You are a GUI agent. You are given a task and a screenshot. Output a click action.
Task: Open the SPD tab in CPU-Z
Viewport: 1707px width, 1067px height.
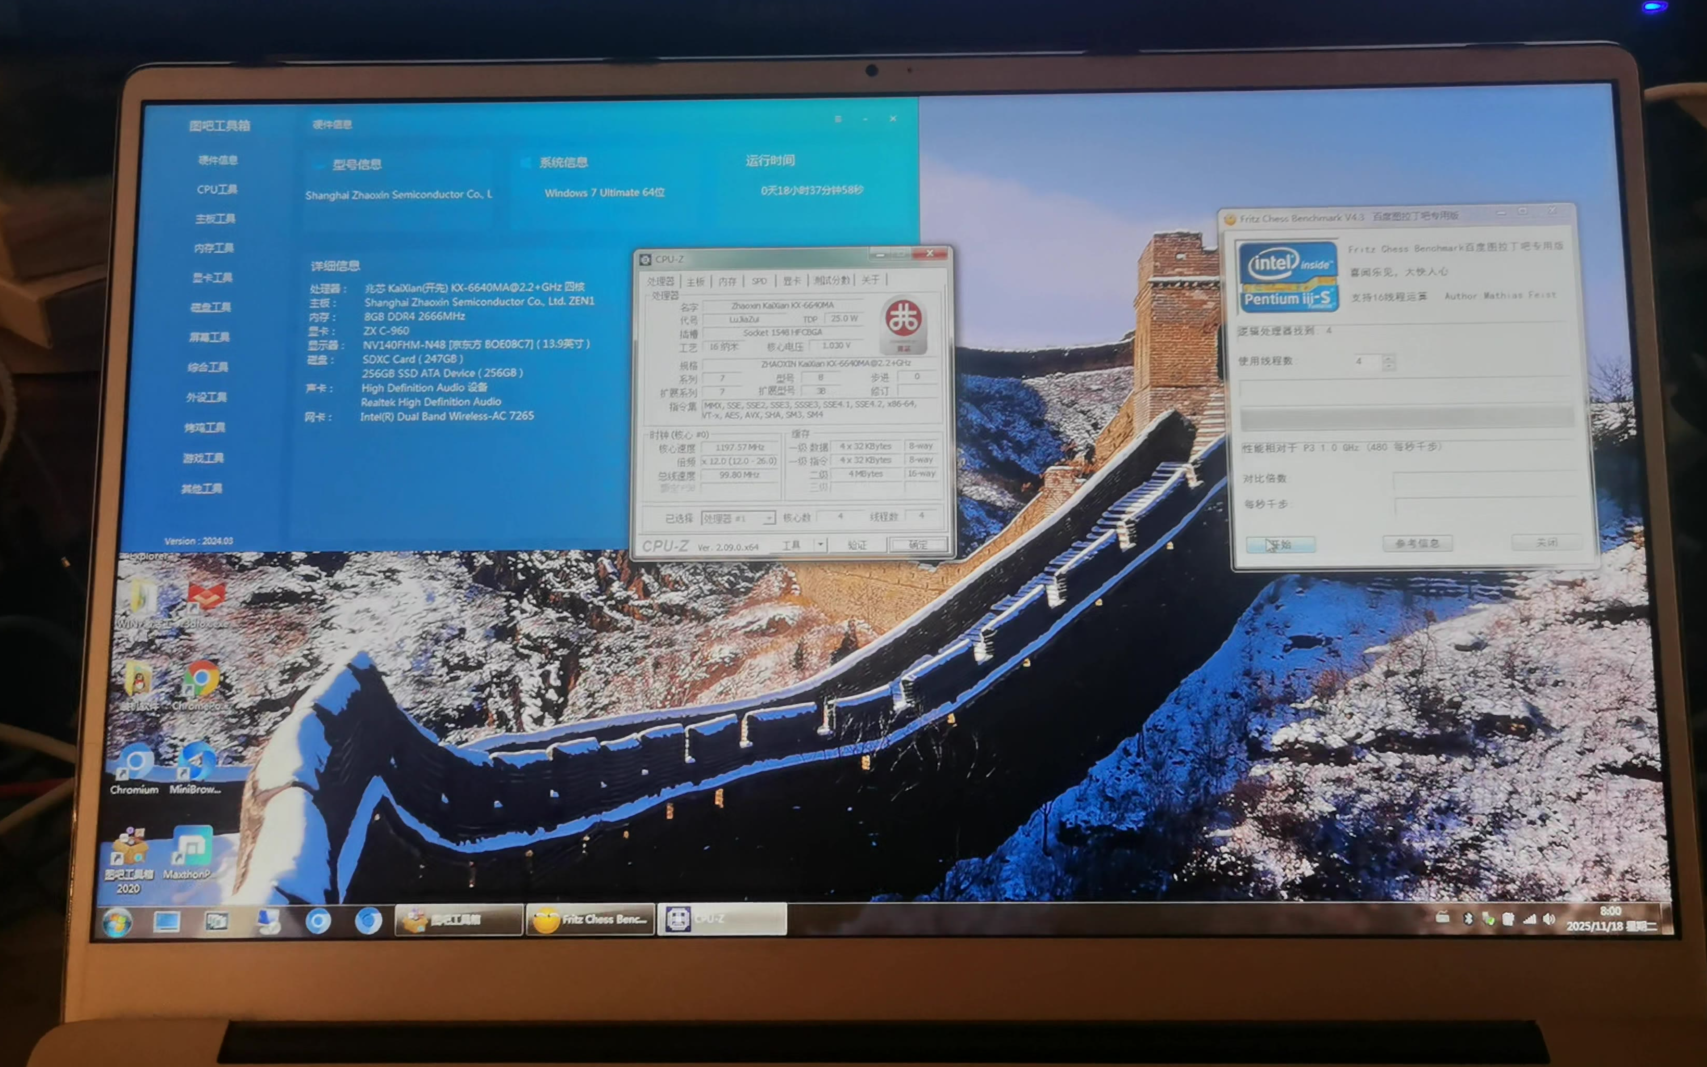click(759, 281)
